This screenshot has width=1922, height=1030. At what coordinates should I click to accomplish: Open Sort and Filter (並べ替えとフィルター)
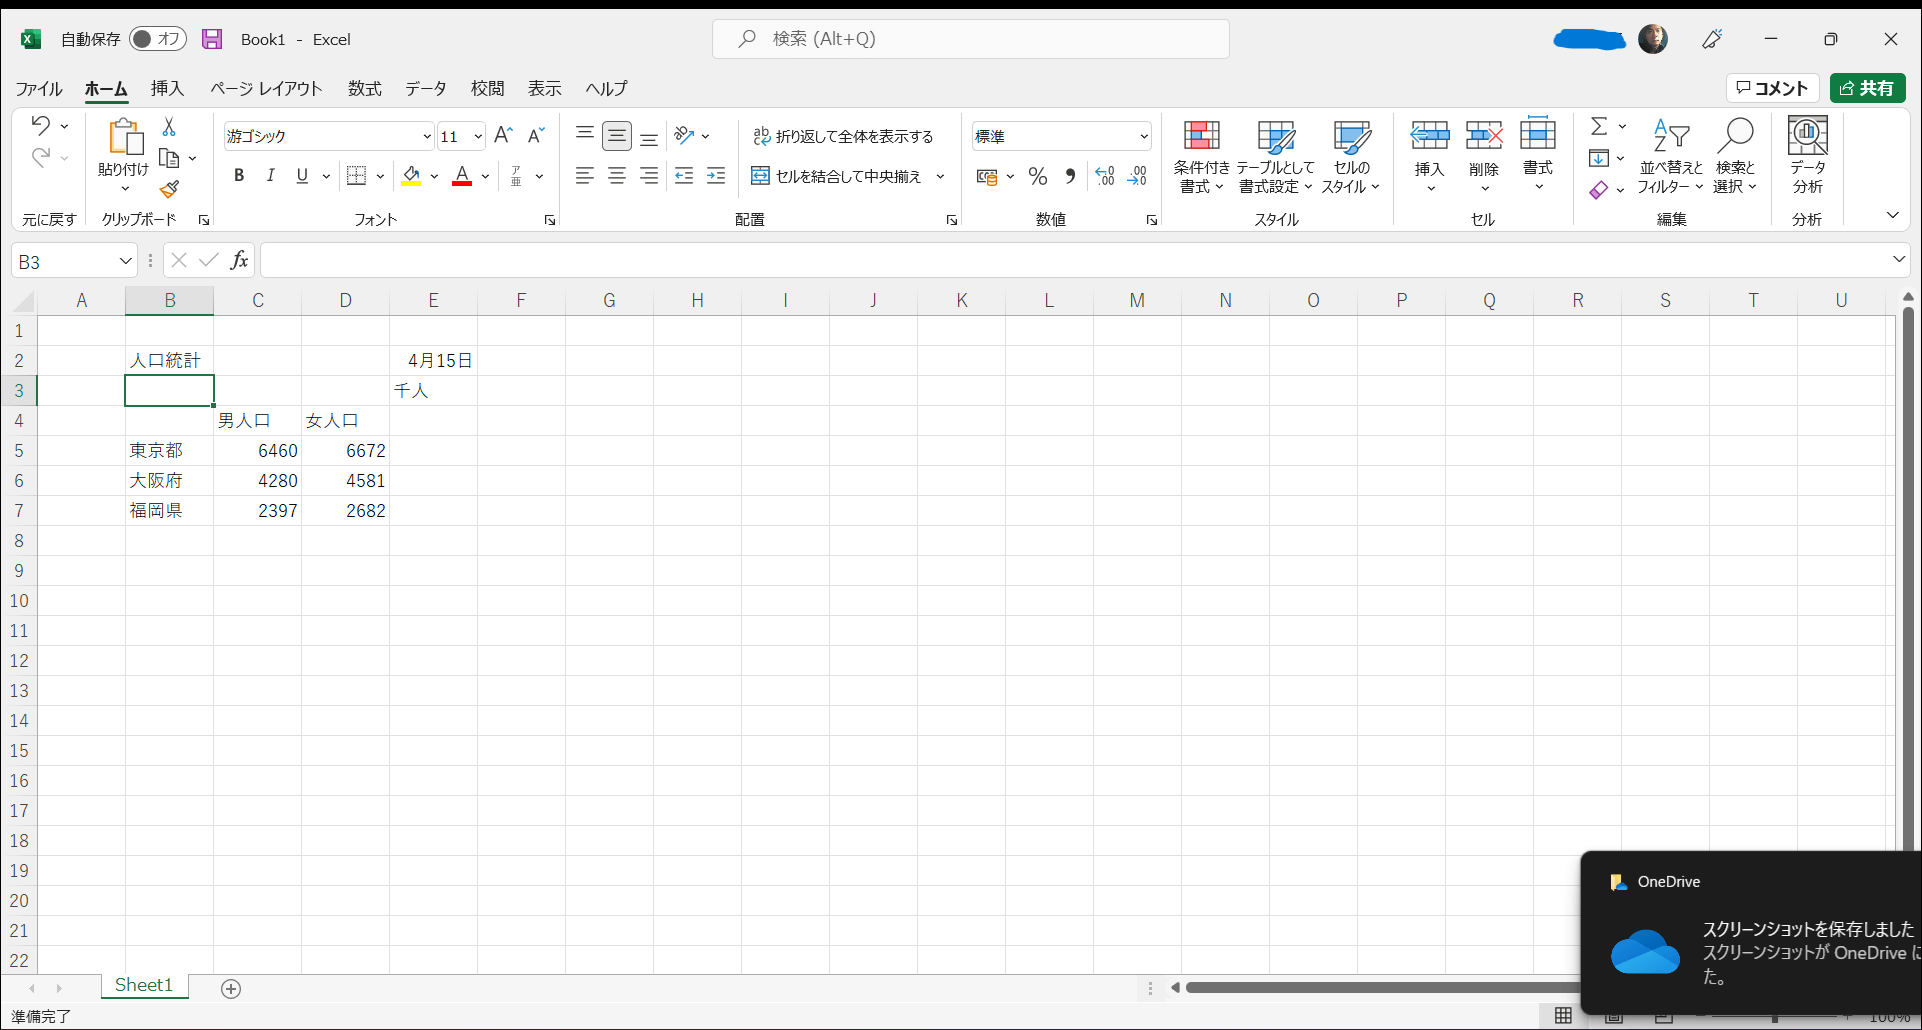(1669, 156)
